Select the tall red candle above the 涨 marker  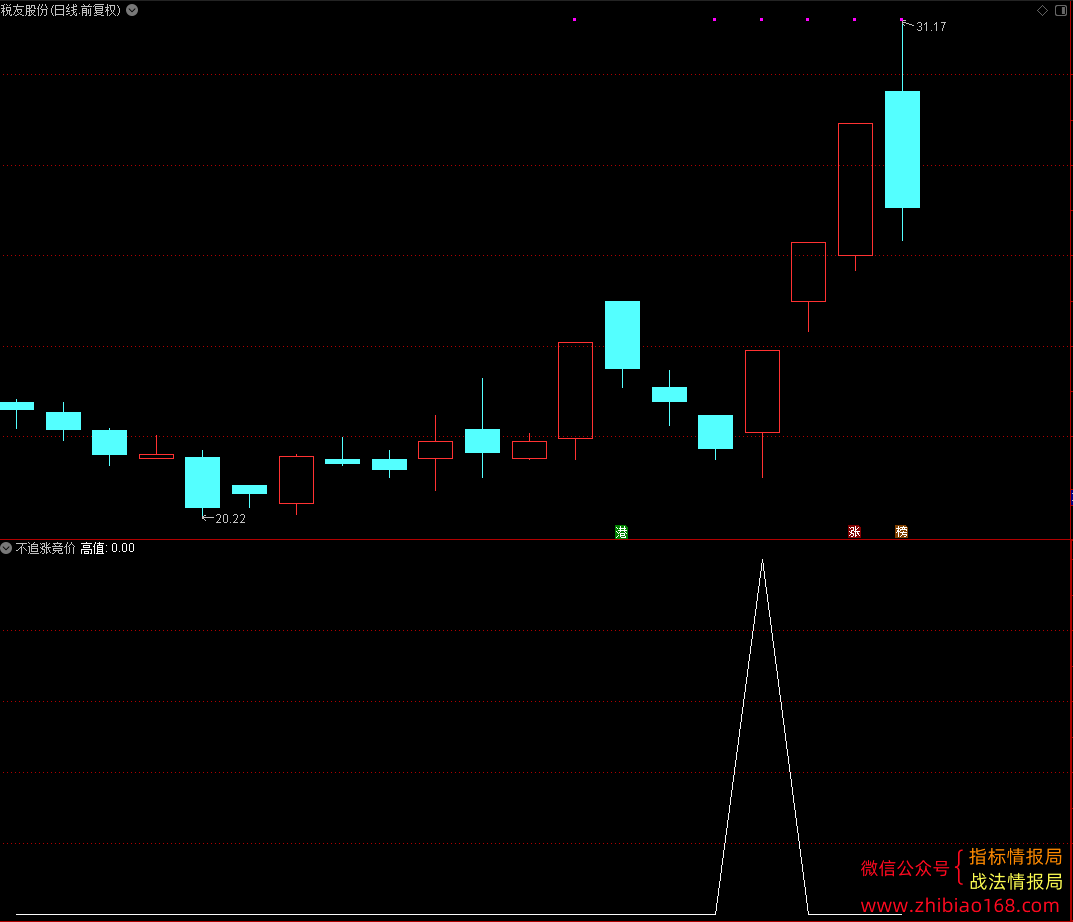coord(855,190)
